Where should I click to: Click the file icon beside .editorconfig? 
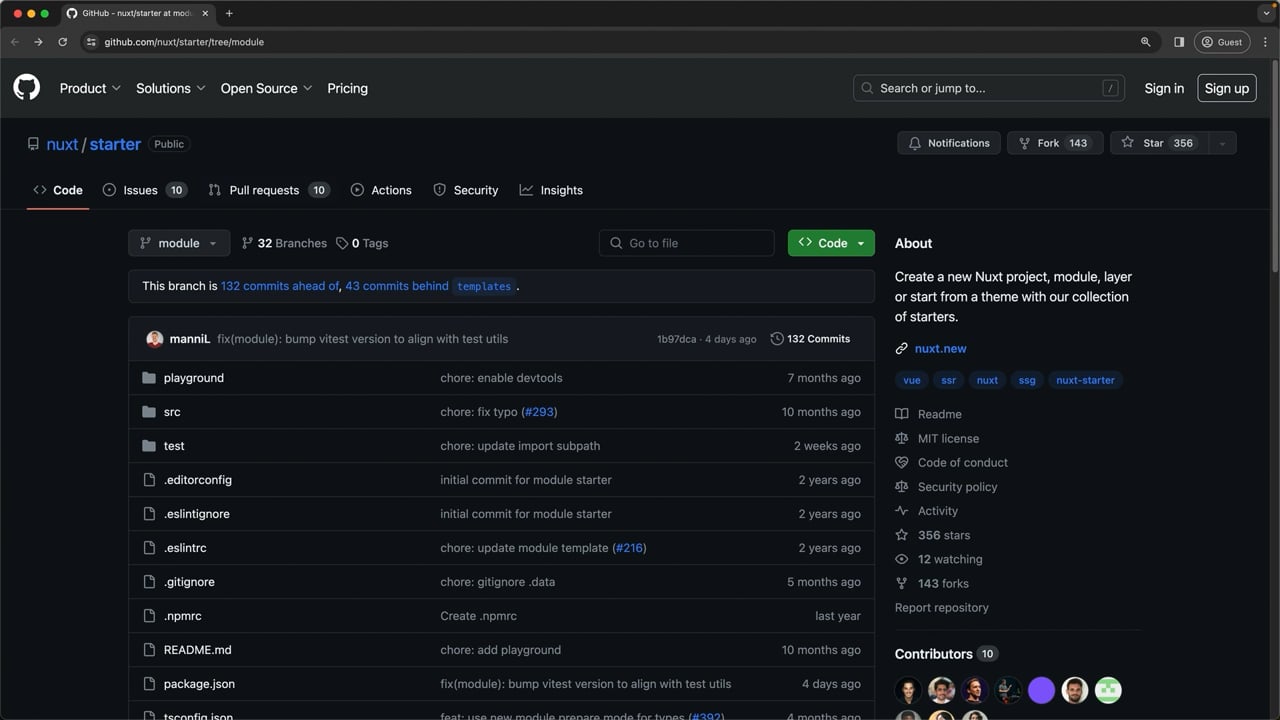(149, 480)
